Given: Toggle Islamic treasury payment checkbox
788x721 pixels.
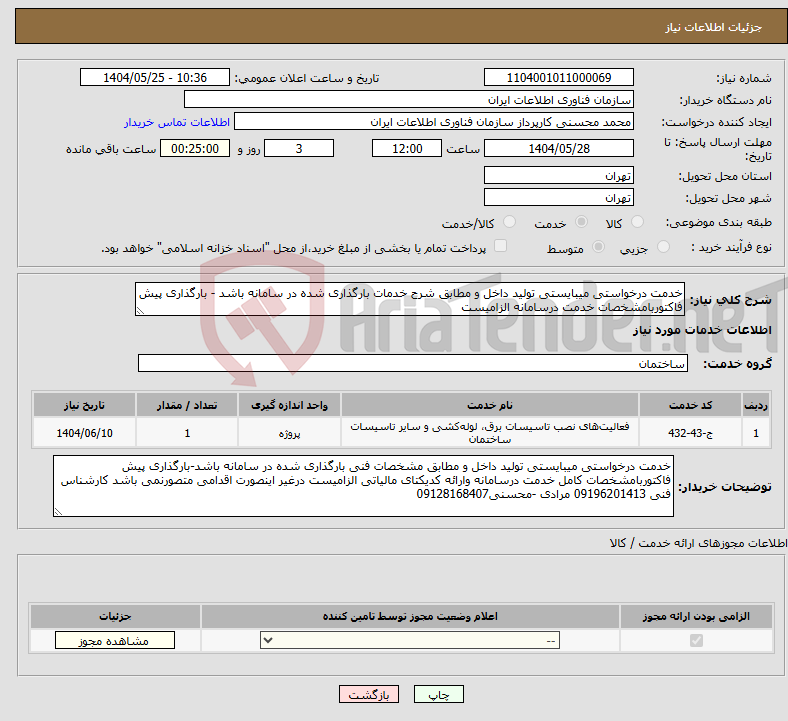Looking at the screenshot, I should click(x=501, y=246).
